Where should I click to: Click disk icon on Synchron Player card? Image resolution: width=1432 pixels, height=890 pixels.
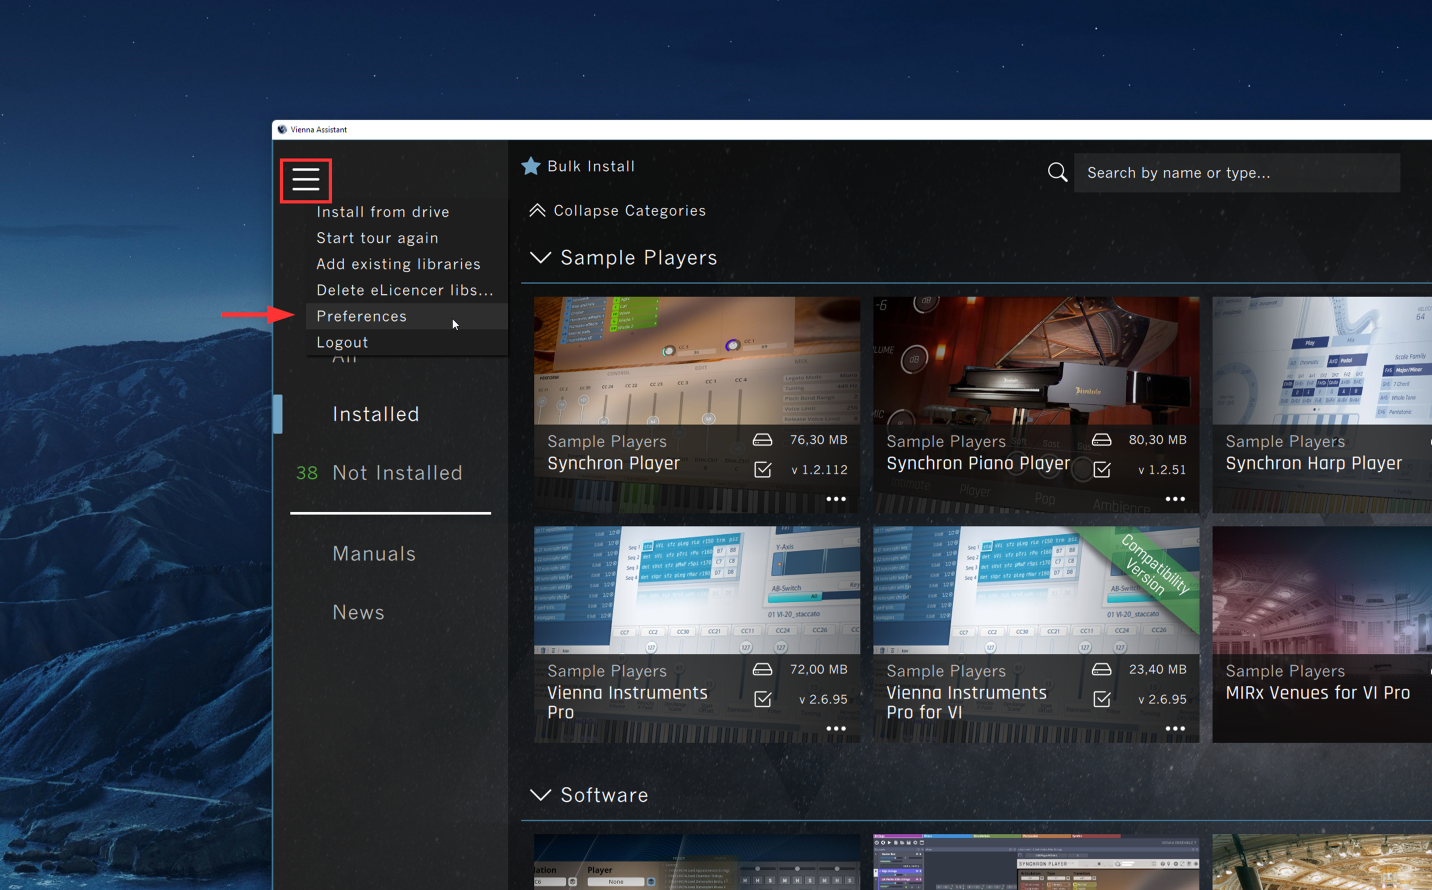point(762,440)
